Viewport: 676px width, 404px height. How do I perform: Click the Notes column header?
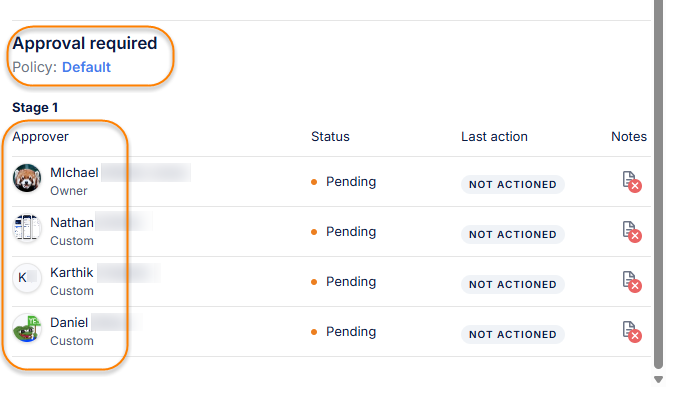tap(629, 136)
